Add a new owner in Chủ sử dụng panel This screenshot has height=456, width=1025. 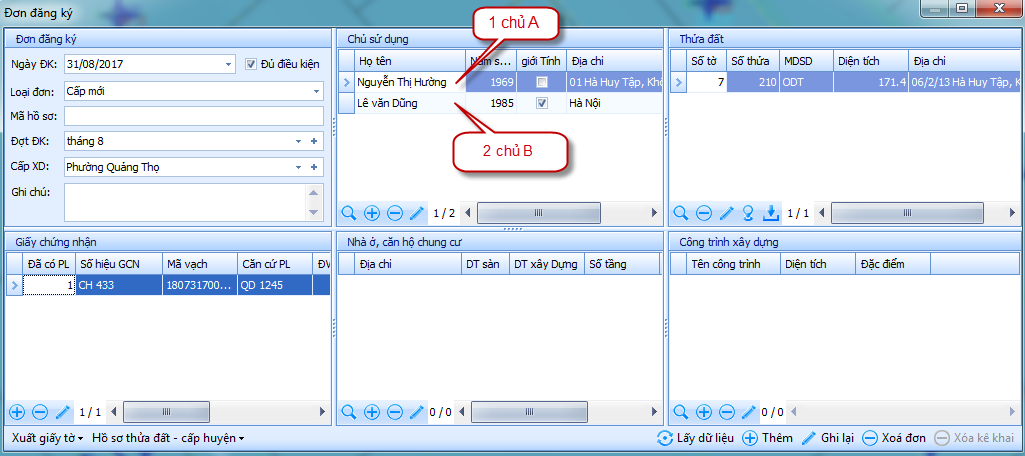(x=372, y=213)
